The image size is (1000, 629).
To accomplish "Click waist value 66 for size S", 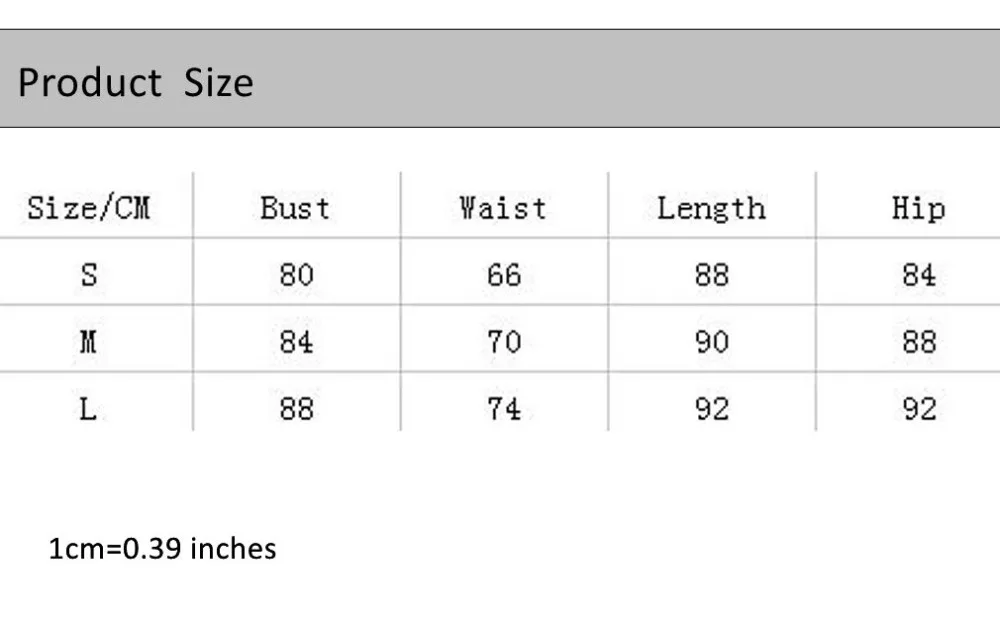I will click(504, 275).
